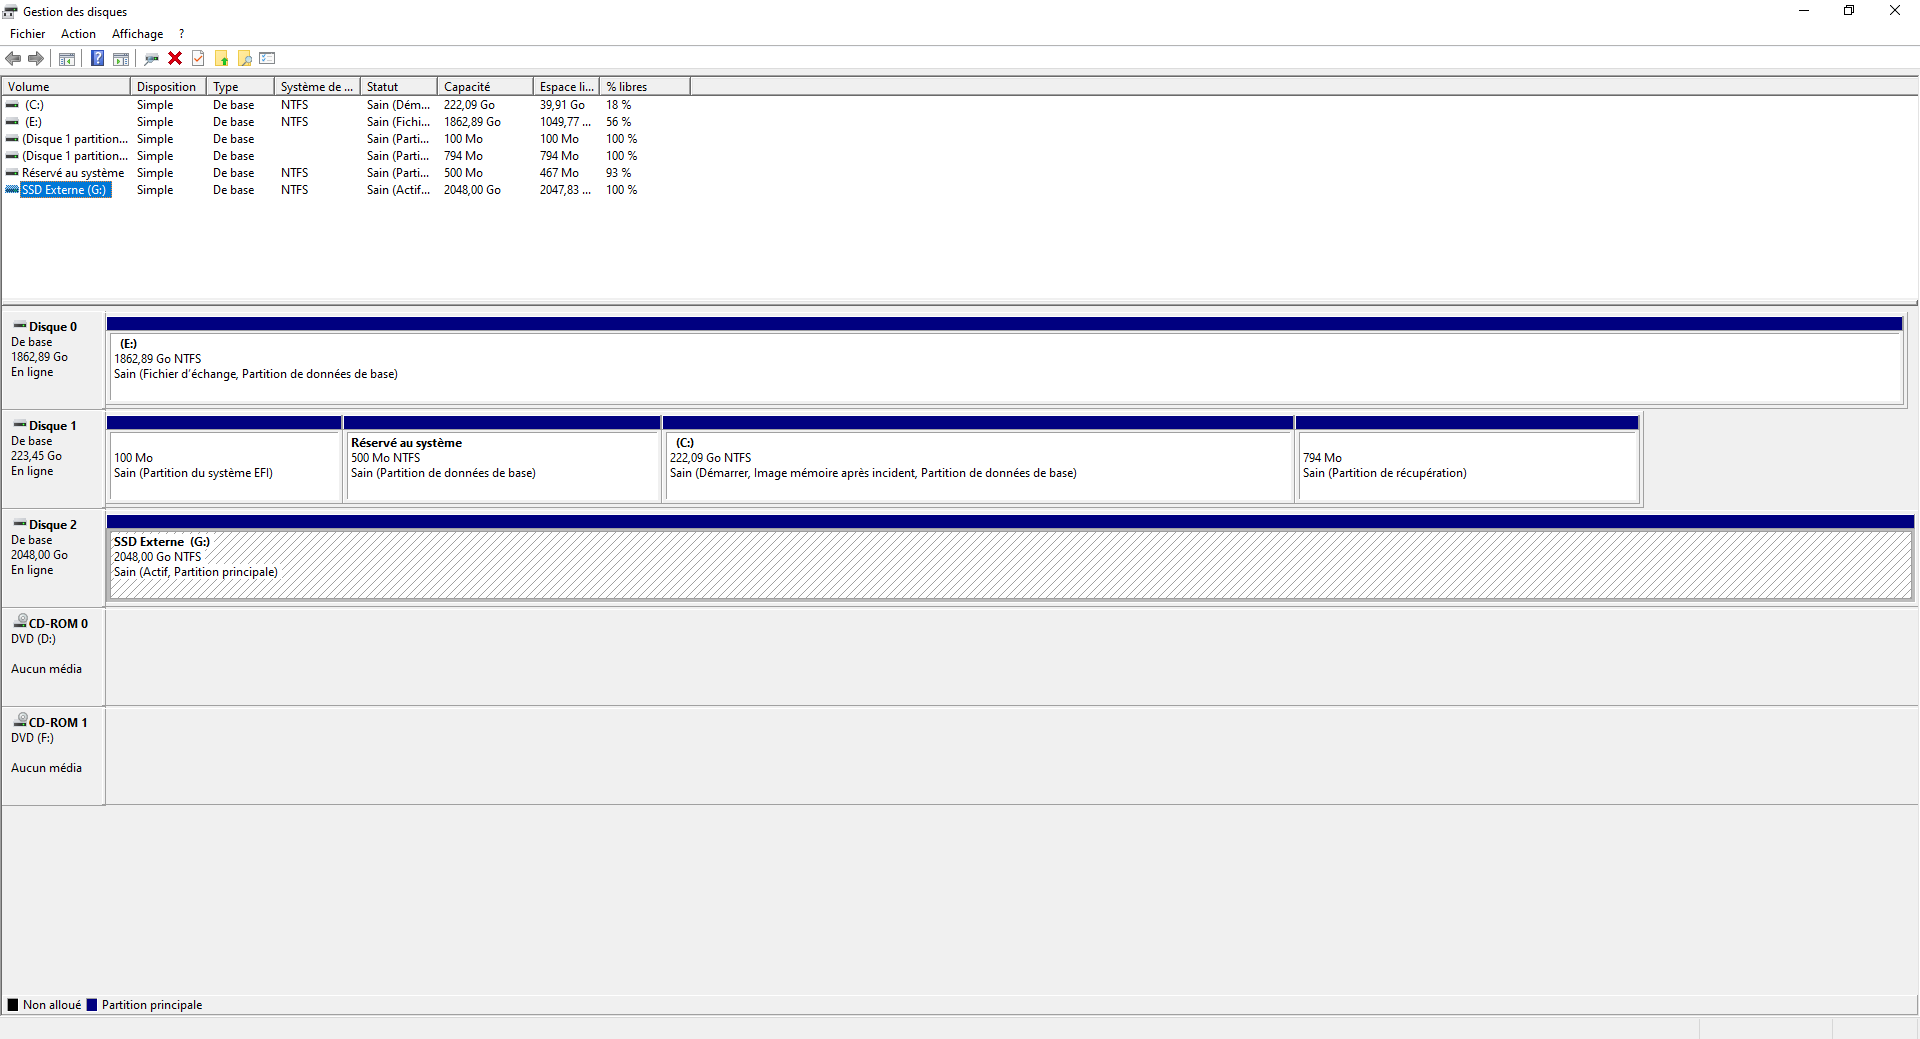Image resolution: width=1920 pixels, height=1039 pixels.
Task: Select the SSD Externe (G:) partition block
Action: [x=1010, y=558]
